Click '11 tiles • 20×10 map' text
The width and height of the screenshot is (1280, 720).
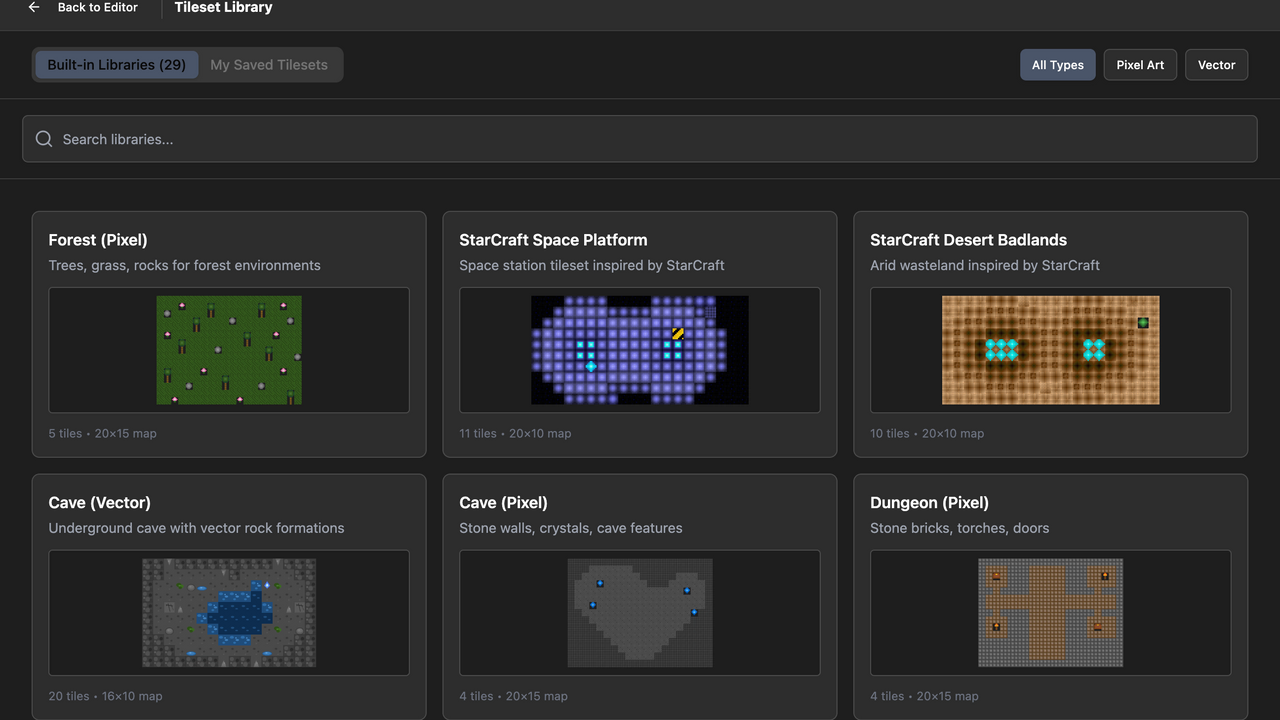[516, 434]
